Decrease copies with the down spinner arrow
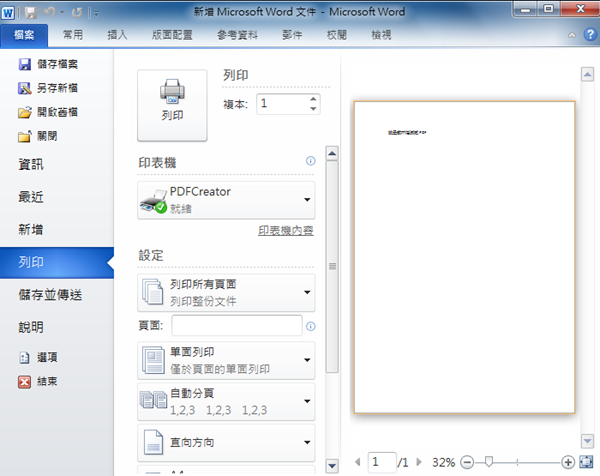 click(x=313, y=109)
